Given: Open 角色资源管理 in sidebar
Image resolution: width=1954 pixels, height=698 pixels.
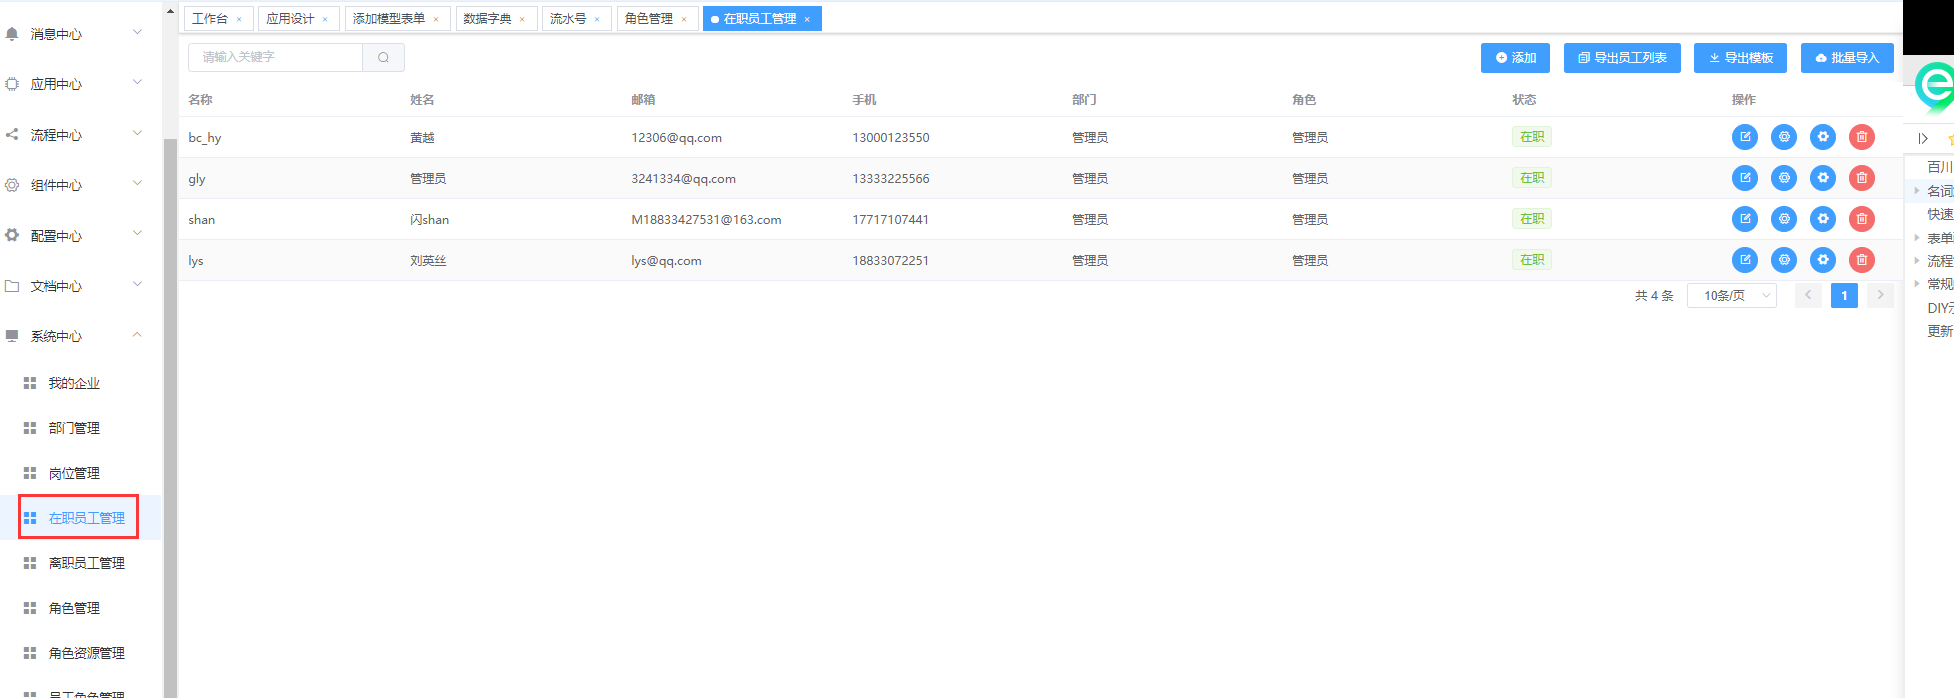Looking at the screenshot, I should (87, 653).
